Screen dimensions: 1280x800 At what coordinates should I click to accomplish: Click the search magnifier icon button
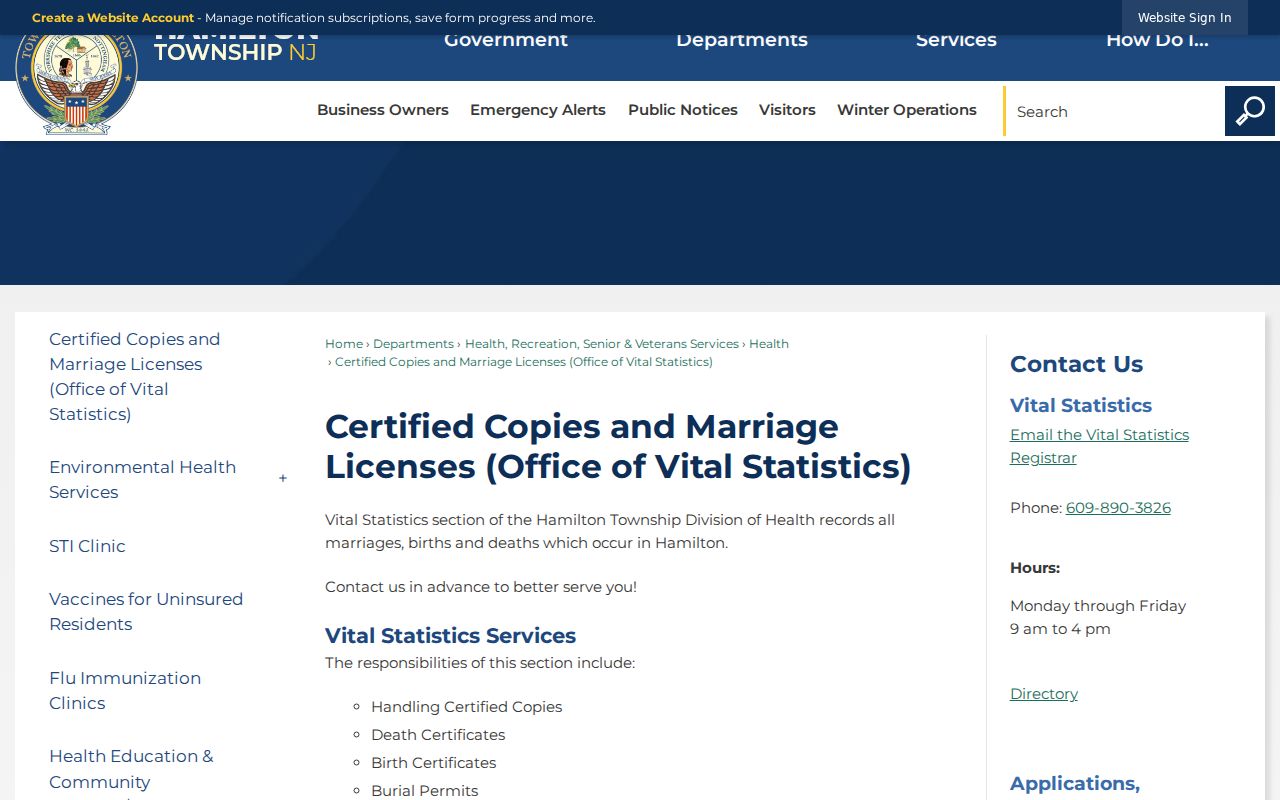click(1250, 111)
